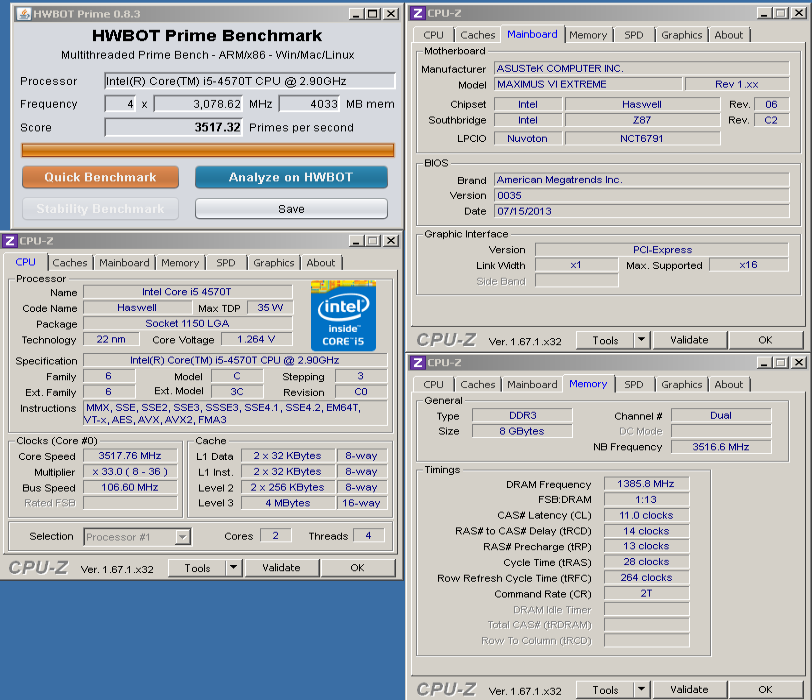Switch to CPU tab in Memory window
The height and width of the screenshot is (700, 812).
coord(433,385)
